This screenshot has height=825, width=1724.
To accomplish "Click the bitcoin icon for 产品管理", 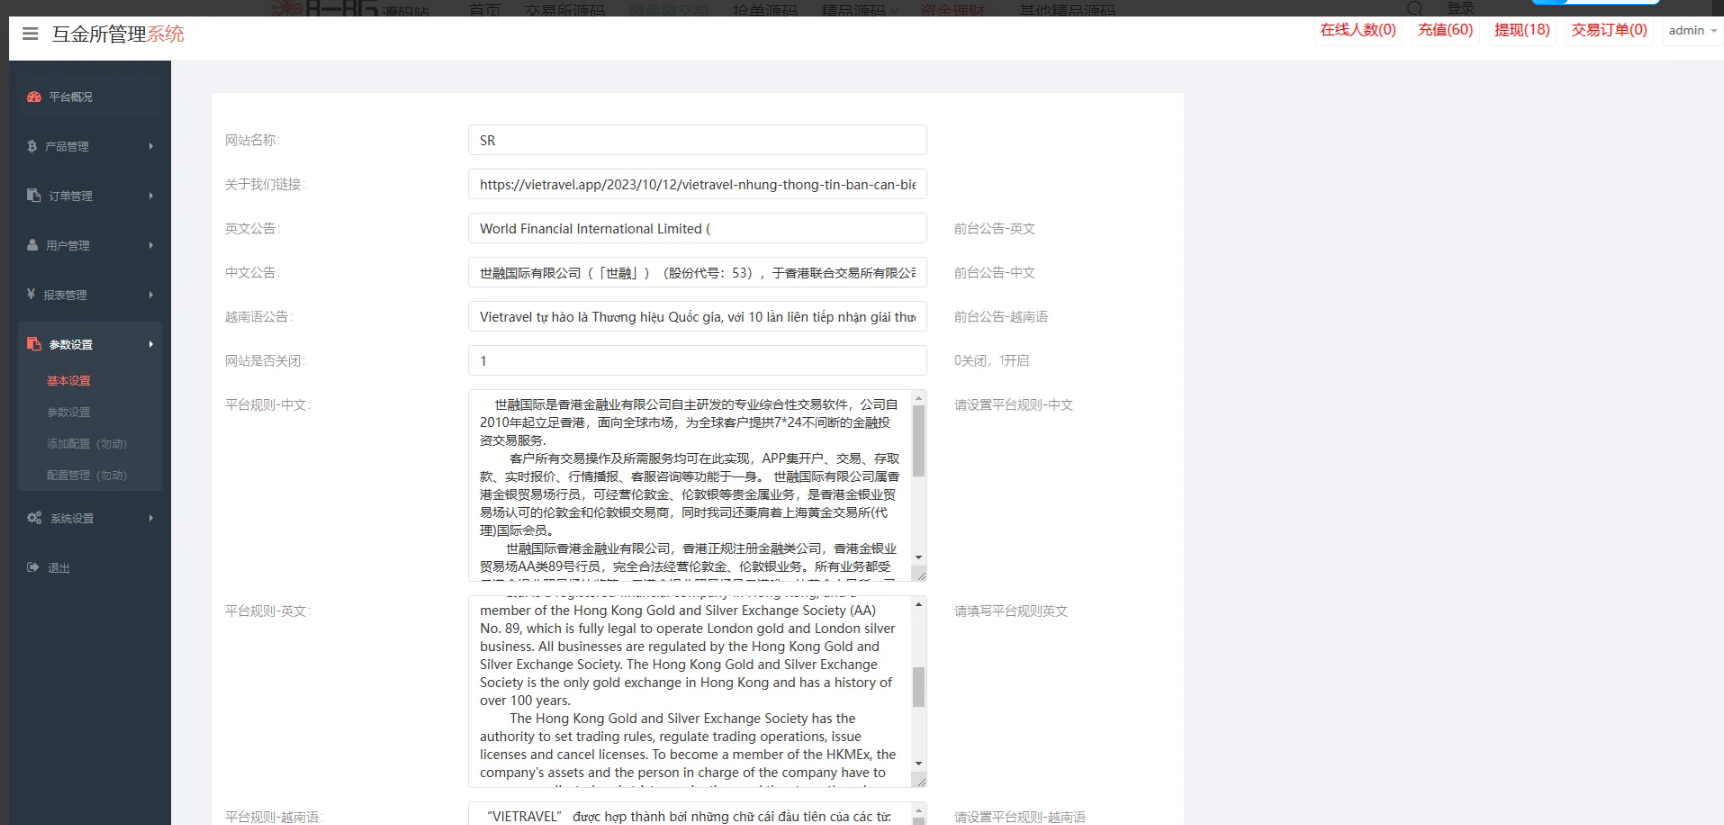I will [32, 146].
